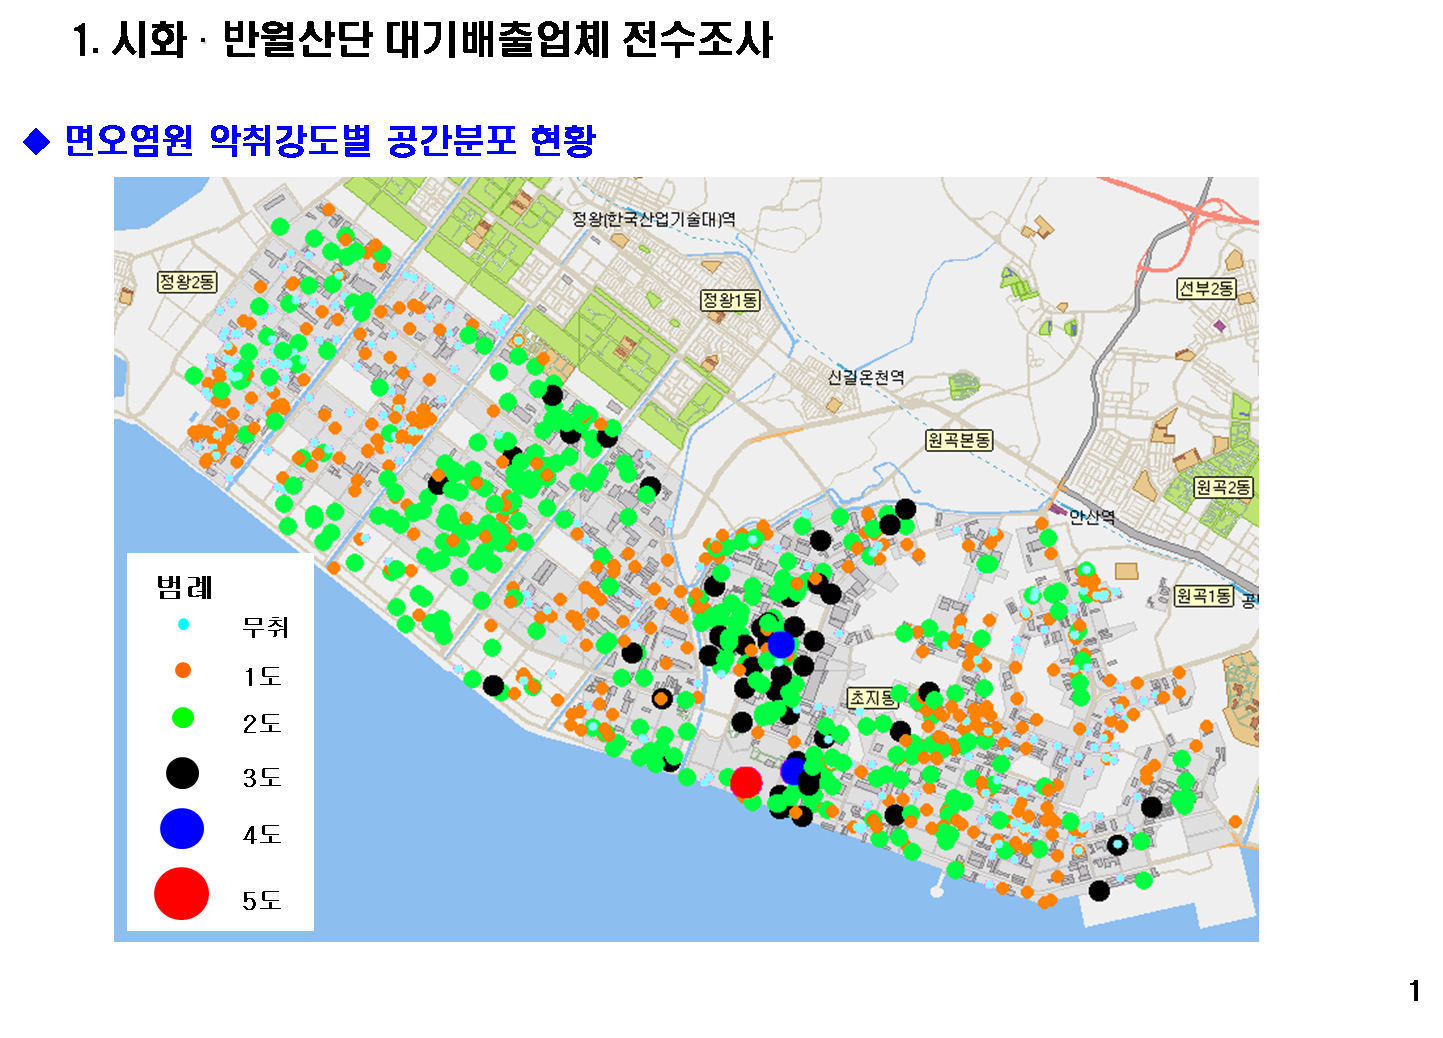Click the 원곡본동 map label

pos(959,440)
